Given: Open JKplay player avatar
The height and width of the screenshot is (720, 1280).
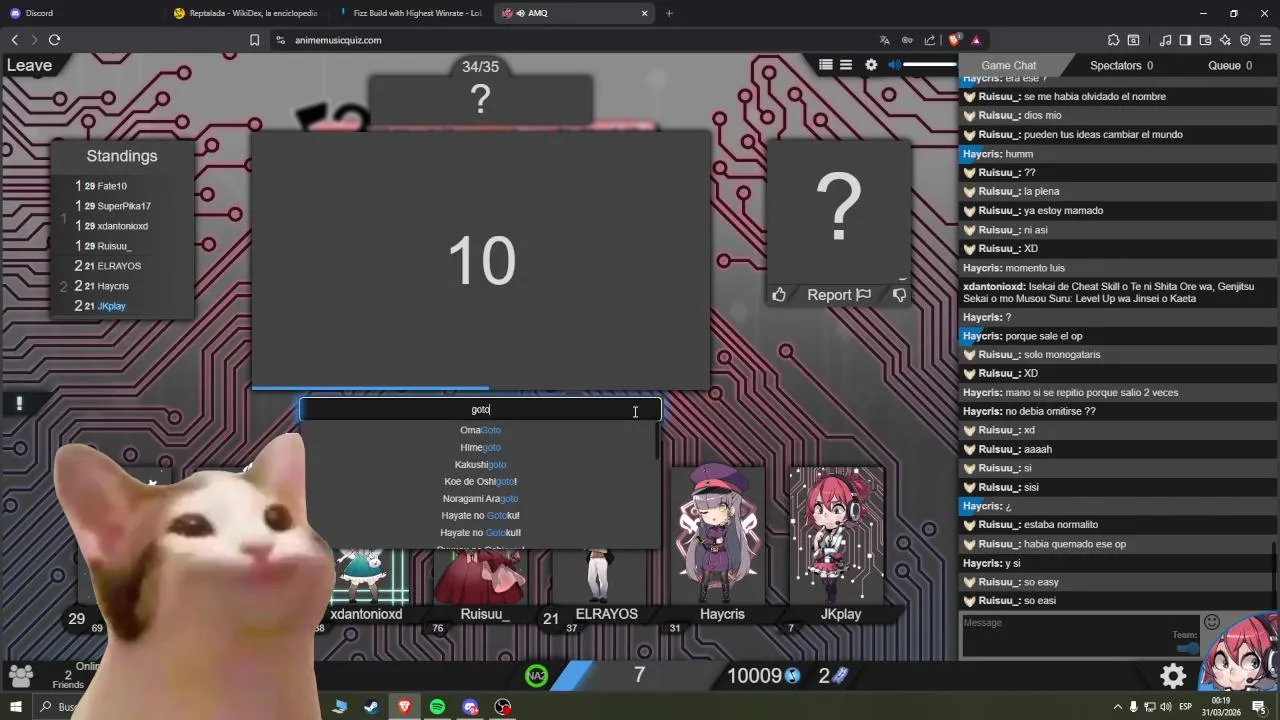Looking at the screenshot, I should (x=838, y=535).
